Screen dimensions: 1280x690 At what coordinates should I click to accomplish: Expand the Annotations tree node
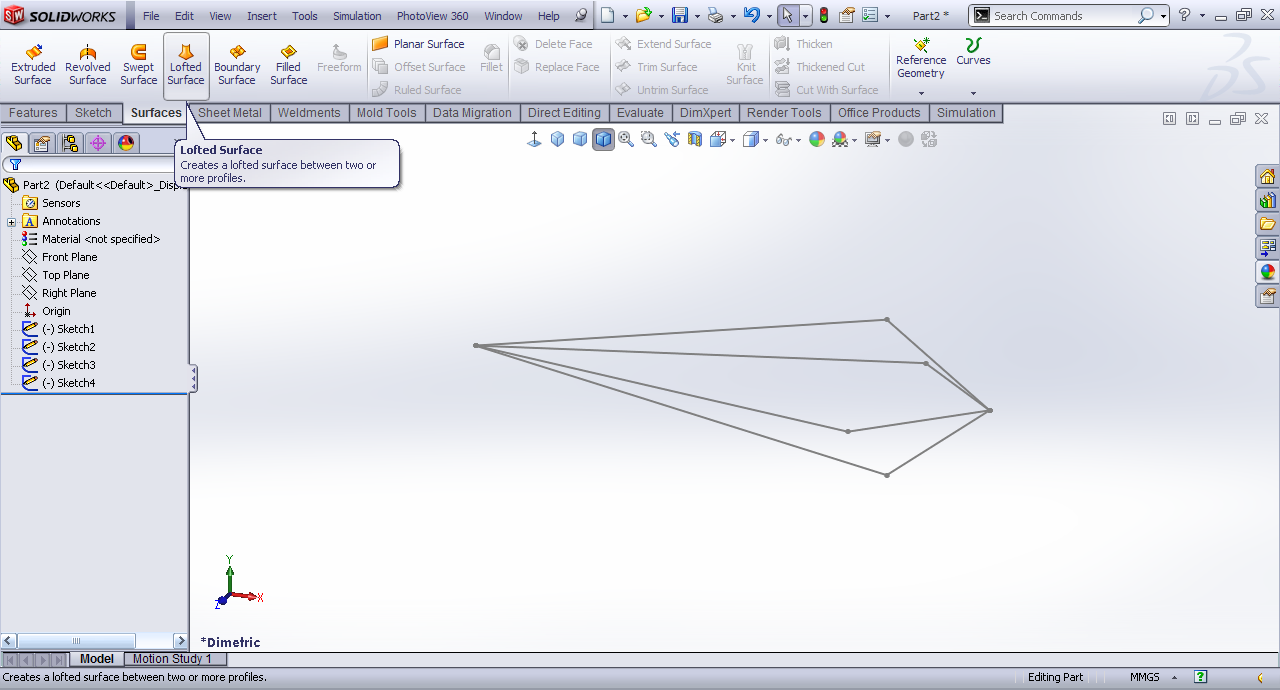click(11, 222)
